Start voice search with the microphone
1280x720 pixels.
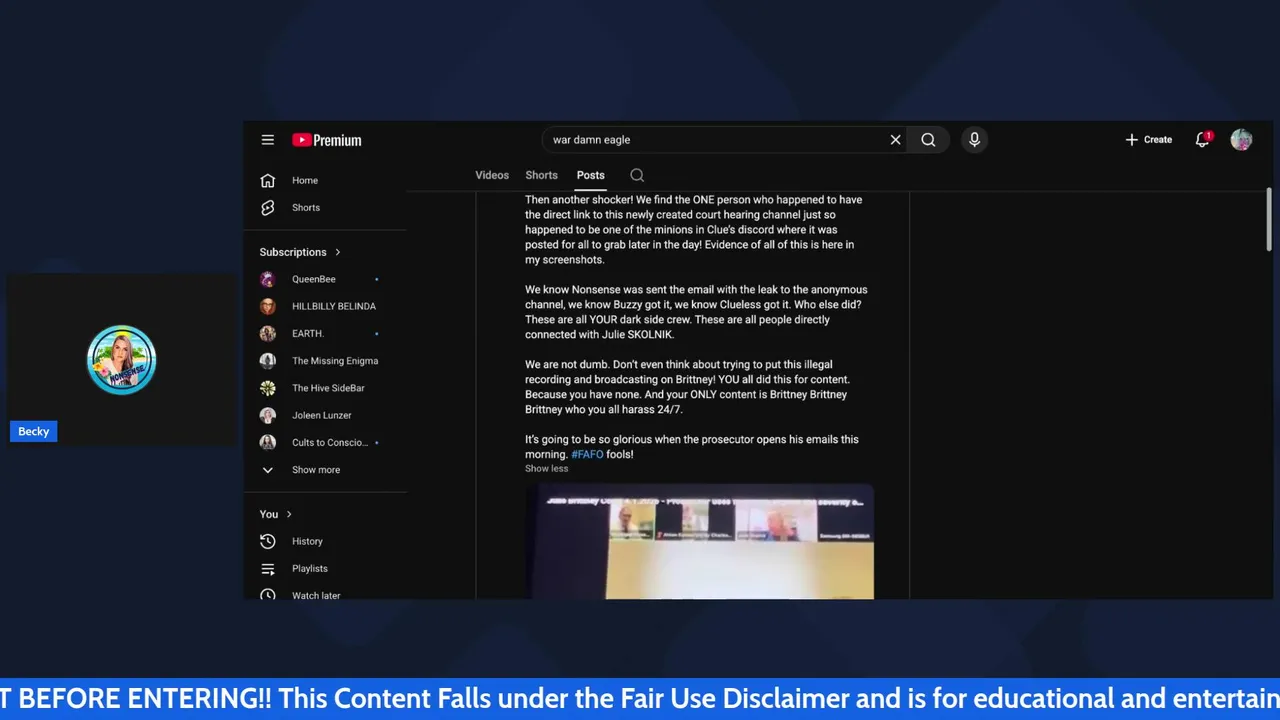pyautogui.click(x=974, y=140)
